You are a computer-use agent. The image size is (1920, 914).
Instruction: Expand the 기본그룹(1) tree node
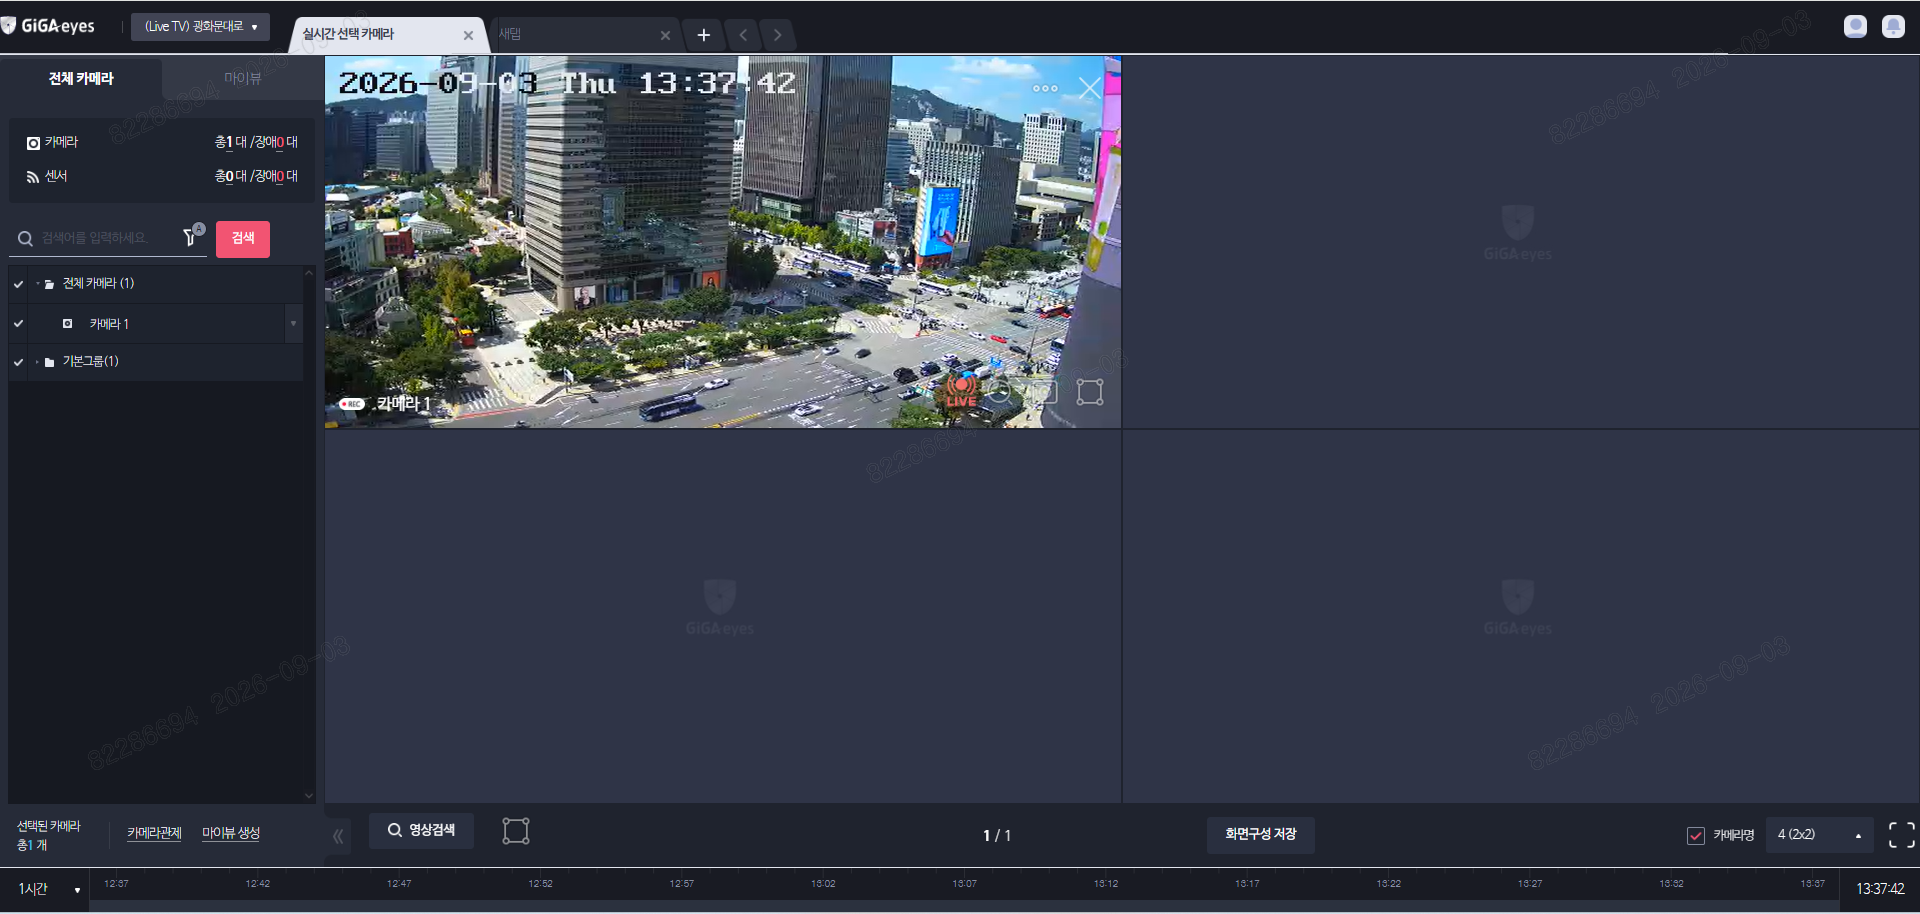38,362
